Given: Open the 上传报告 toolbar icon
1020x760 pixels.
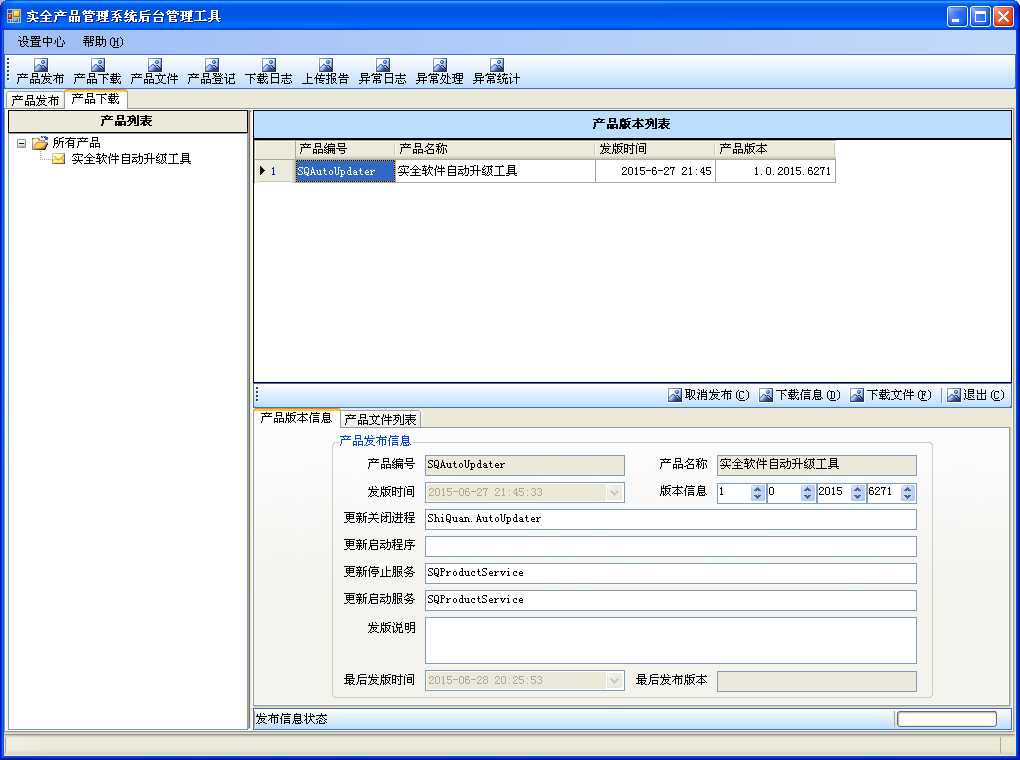Looking at the screenshot, I should (326, 72).
